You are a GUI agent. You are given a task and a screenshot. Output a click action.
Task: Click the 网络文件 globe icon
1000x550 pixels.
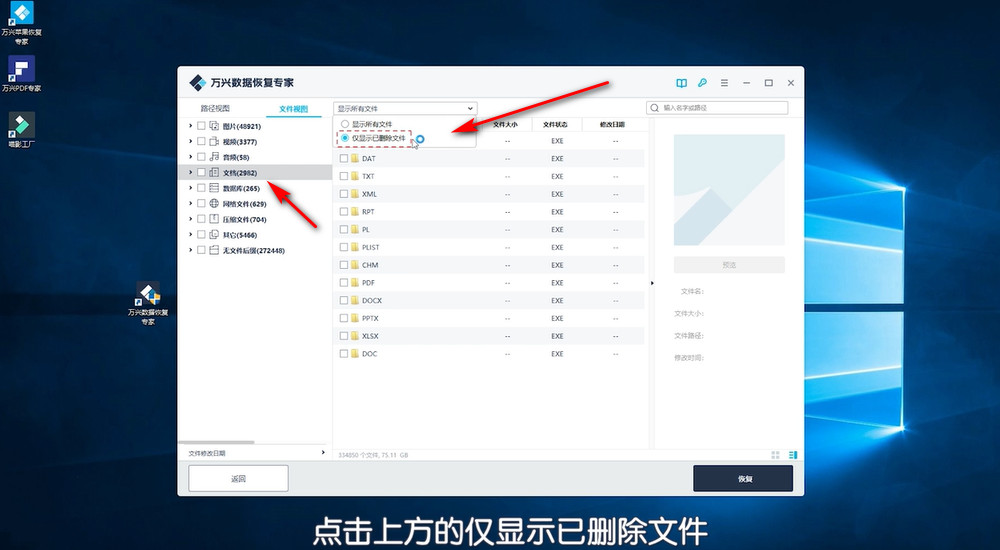(214, 204)
